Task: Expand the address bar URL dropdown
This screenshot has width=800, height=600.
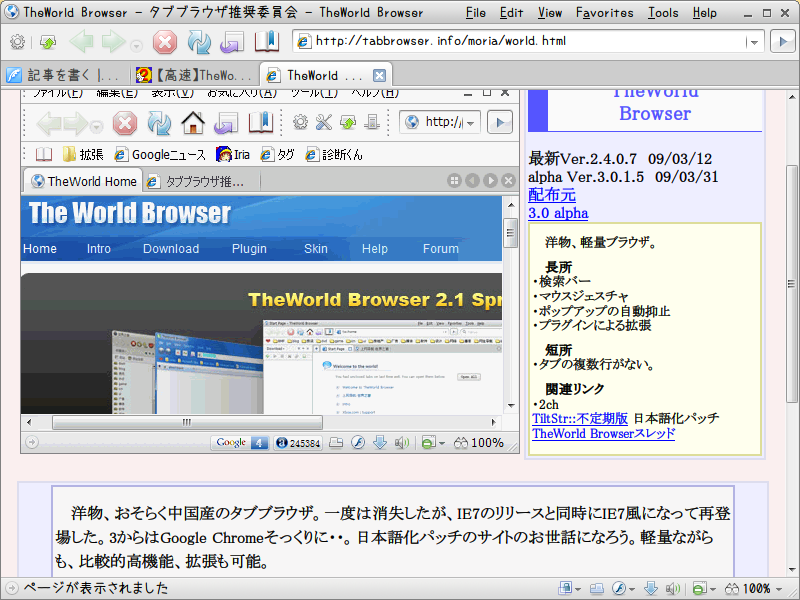Action: coord(754,42)
